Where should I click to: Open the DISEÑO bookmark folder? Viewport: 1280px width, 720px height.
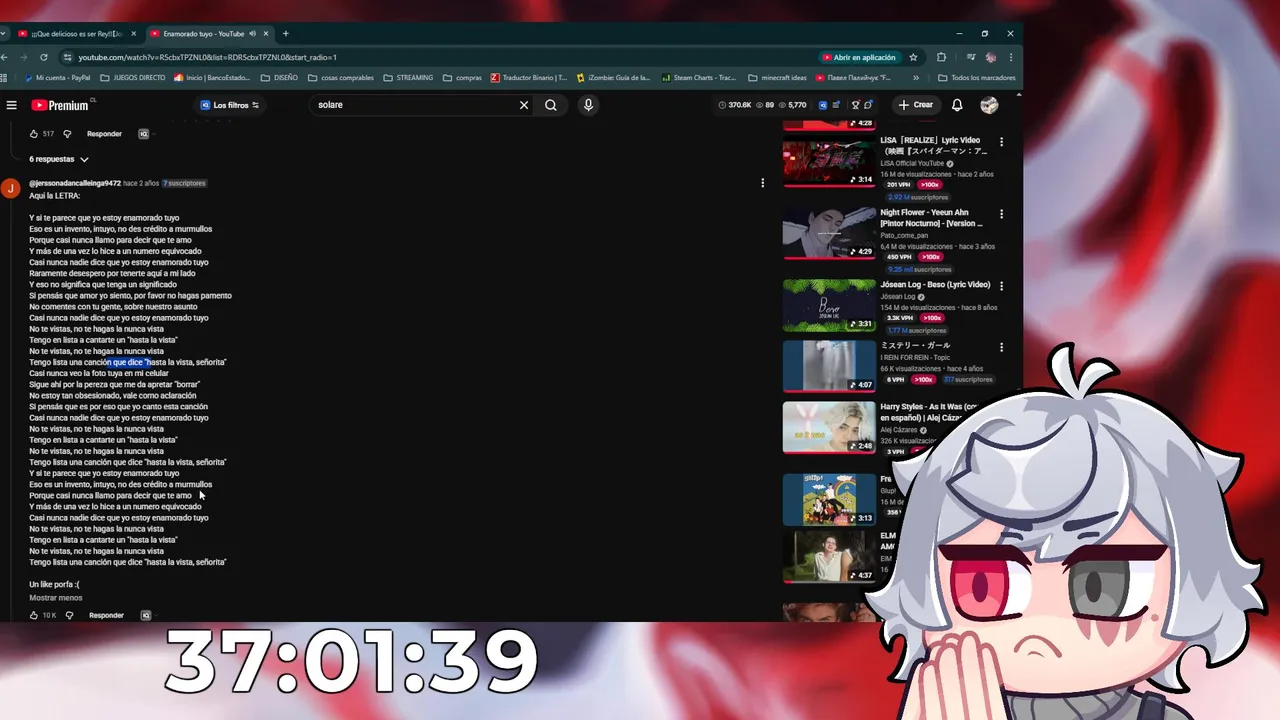coord(279,77)
